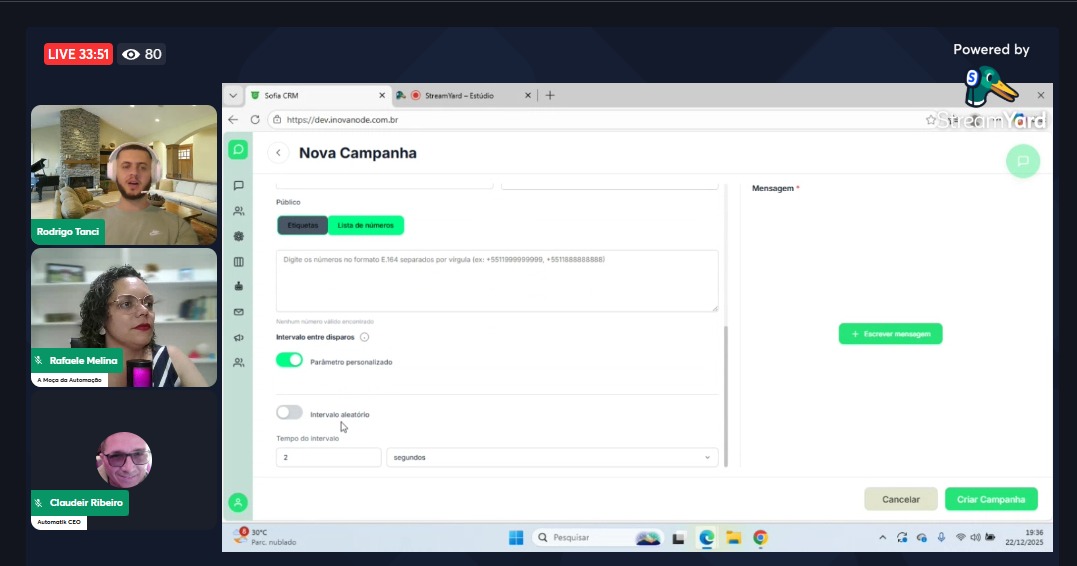
Task: Open the envelope mail sidebar icon
Action: 238,312
